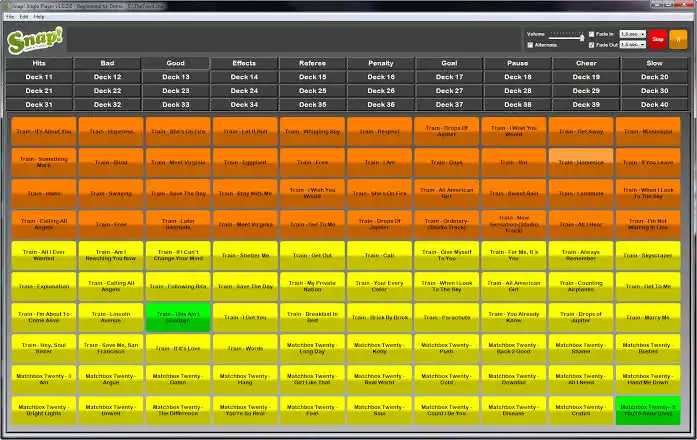Switch to Deck 22
697x440 pixels.
coord(108,91)
